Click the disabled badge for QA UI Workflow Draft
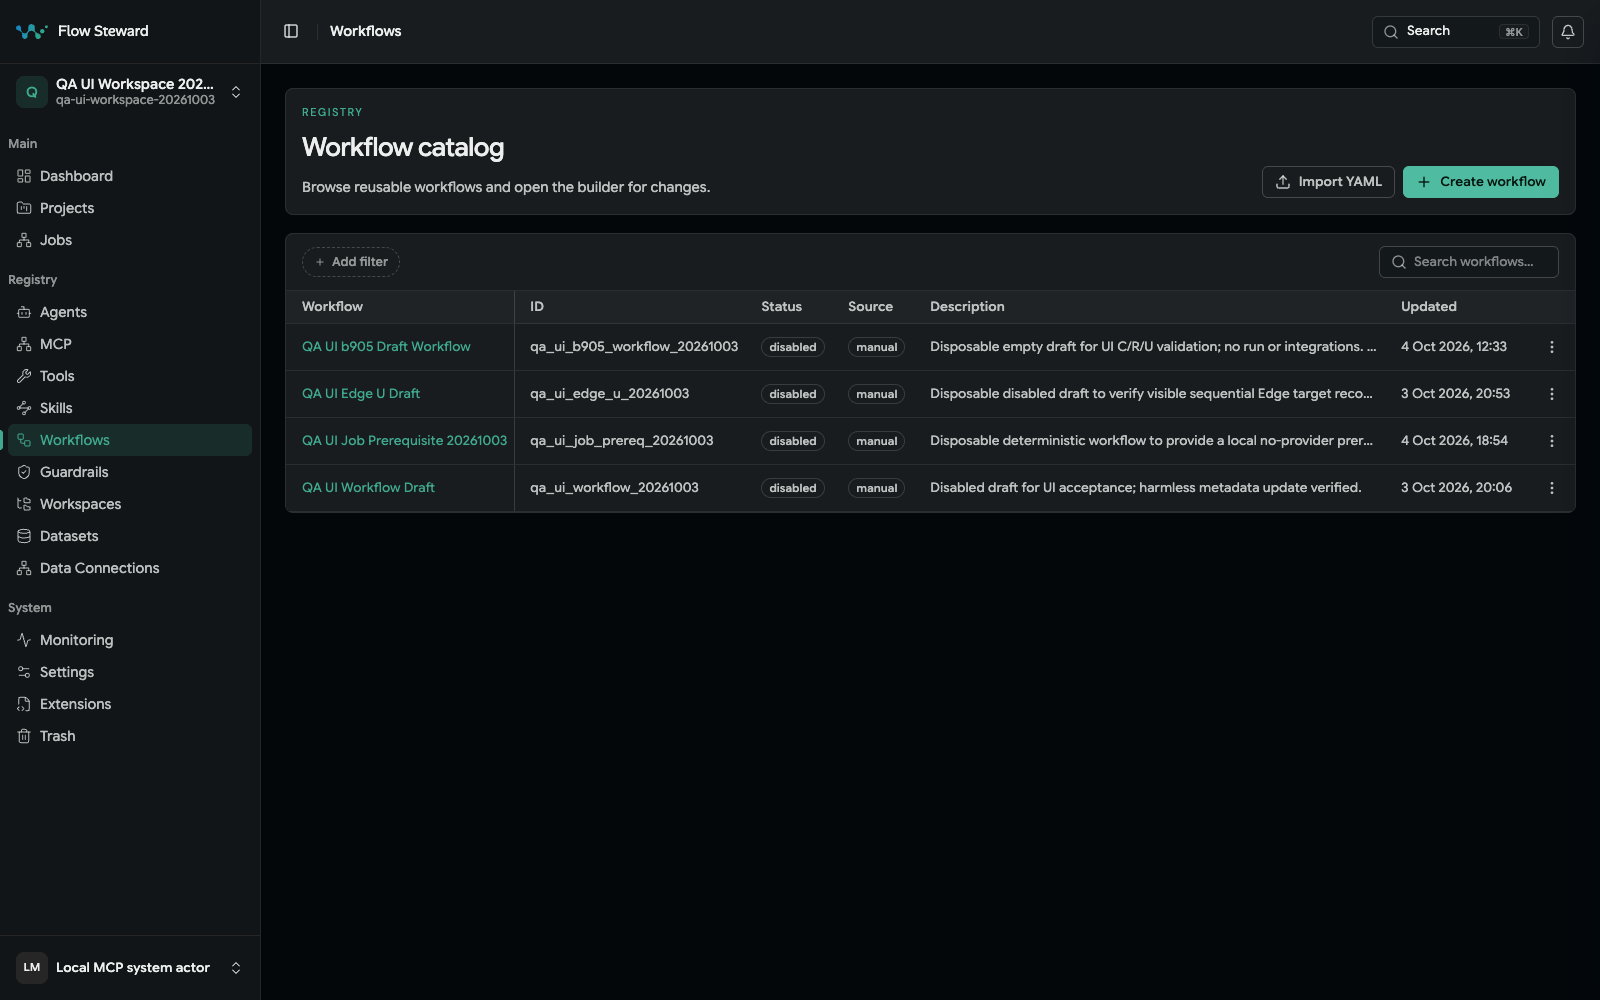This screenshot has height=1000, width=1600. point(793,488)
